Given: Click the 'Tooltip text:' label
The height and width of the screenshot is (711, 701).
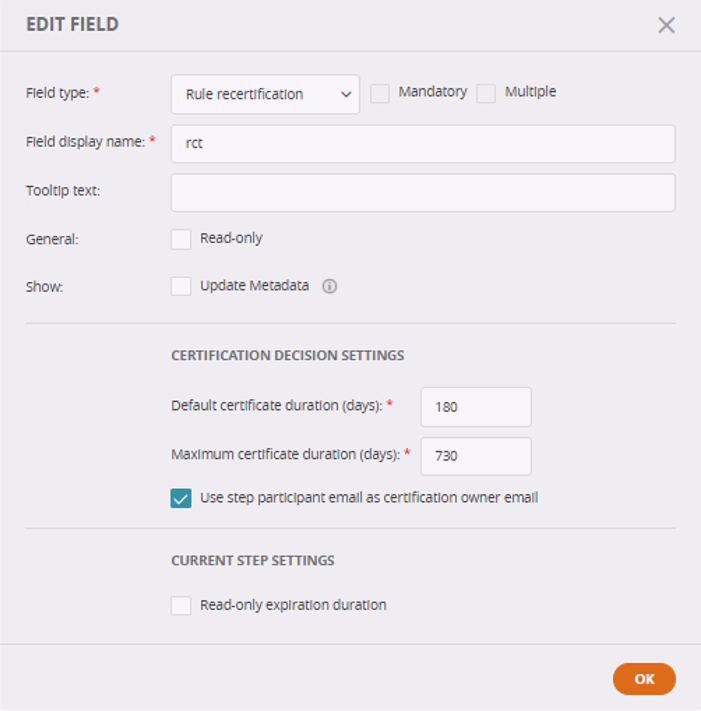Looking at the screenshot, I should pyautogui.click(x=63, y=191).
